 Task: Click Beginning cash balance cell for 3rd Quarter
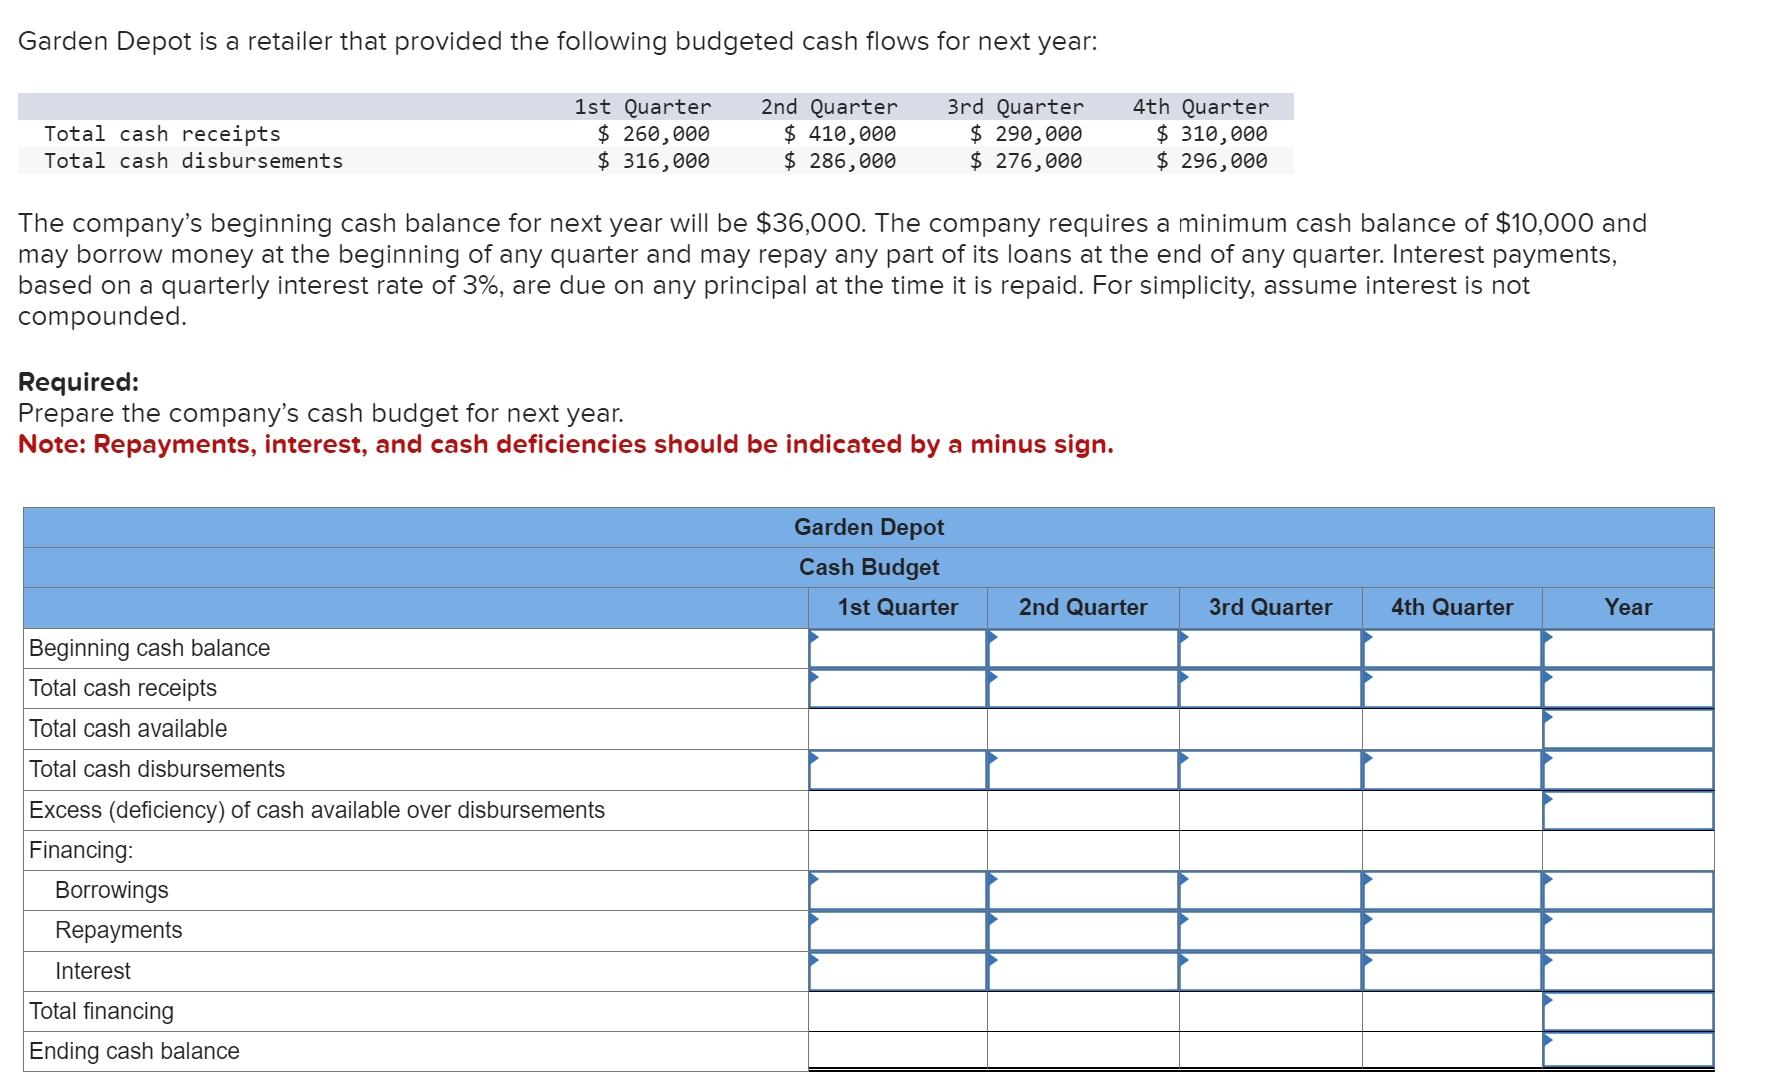pyautogui.click(x=1271, y=648)
